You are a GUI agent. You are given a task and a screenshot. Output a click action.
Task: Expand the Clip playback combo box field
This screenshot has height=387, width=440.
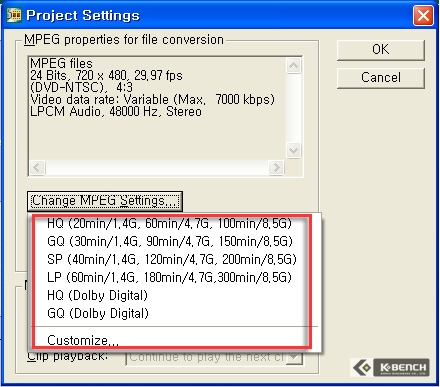click(214, 358)
